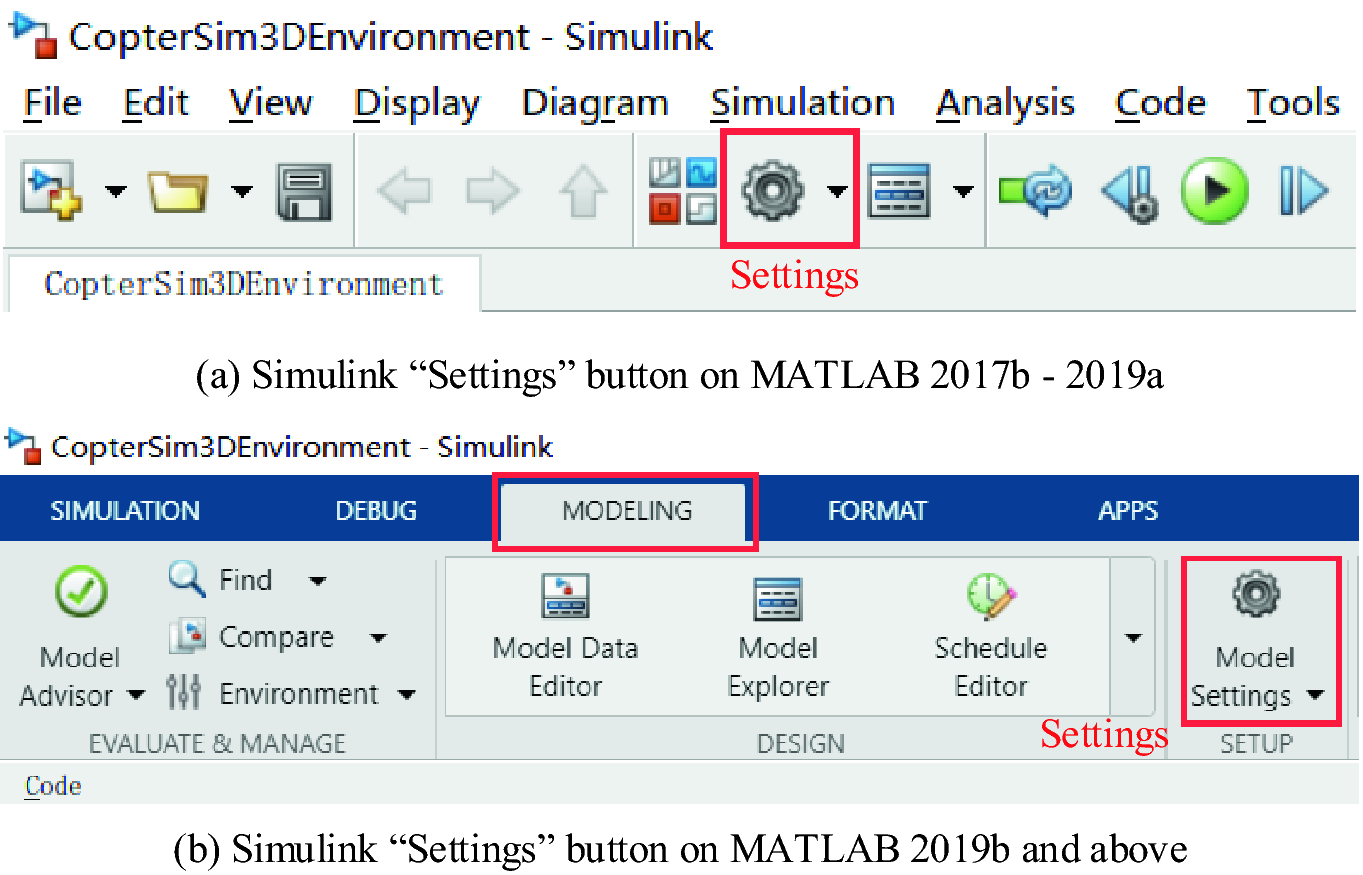1363x875 pixels.
Task: Open the Edit menu
Action: click(x=156, y=103)
